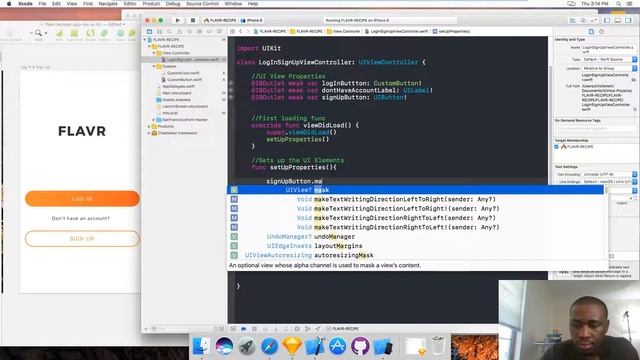This screenshot has width=640, height=360.
Task: Open Sketch app from the Dock
Action: click(x=292, y=347)
